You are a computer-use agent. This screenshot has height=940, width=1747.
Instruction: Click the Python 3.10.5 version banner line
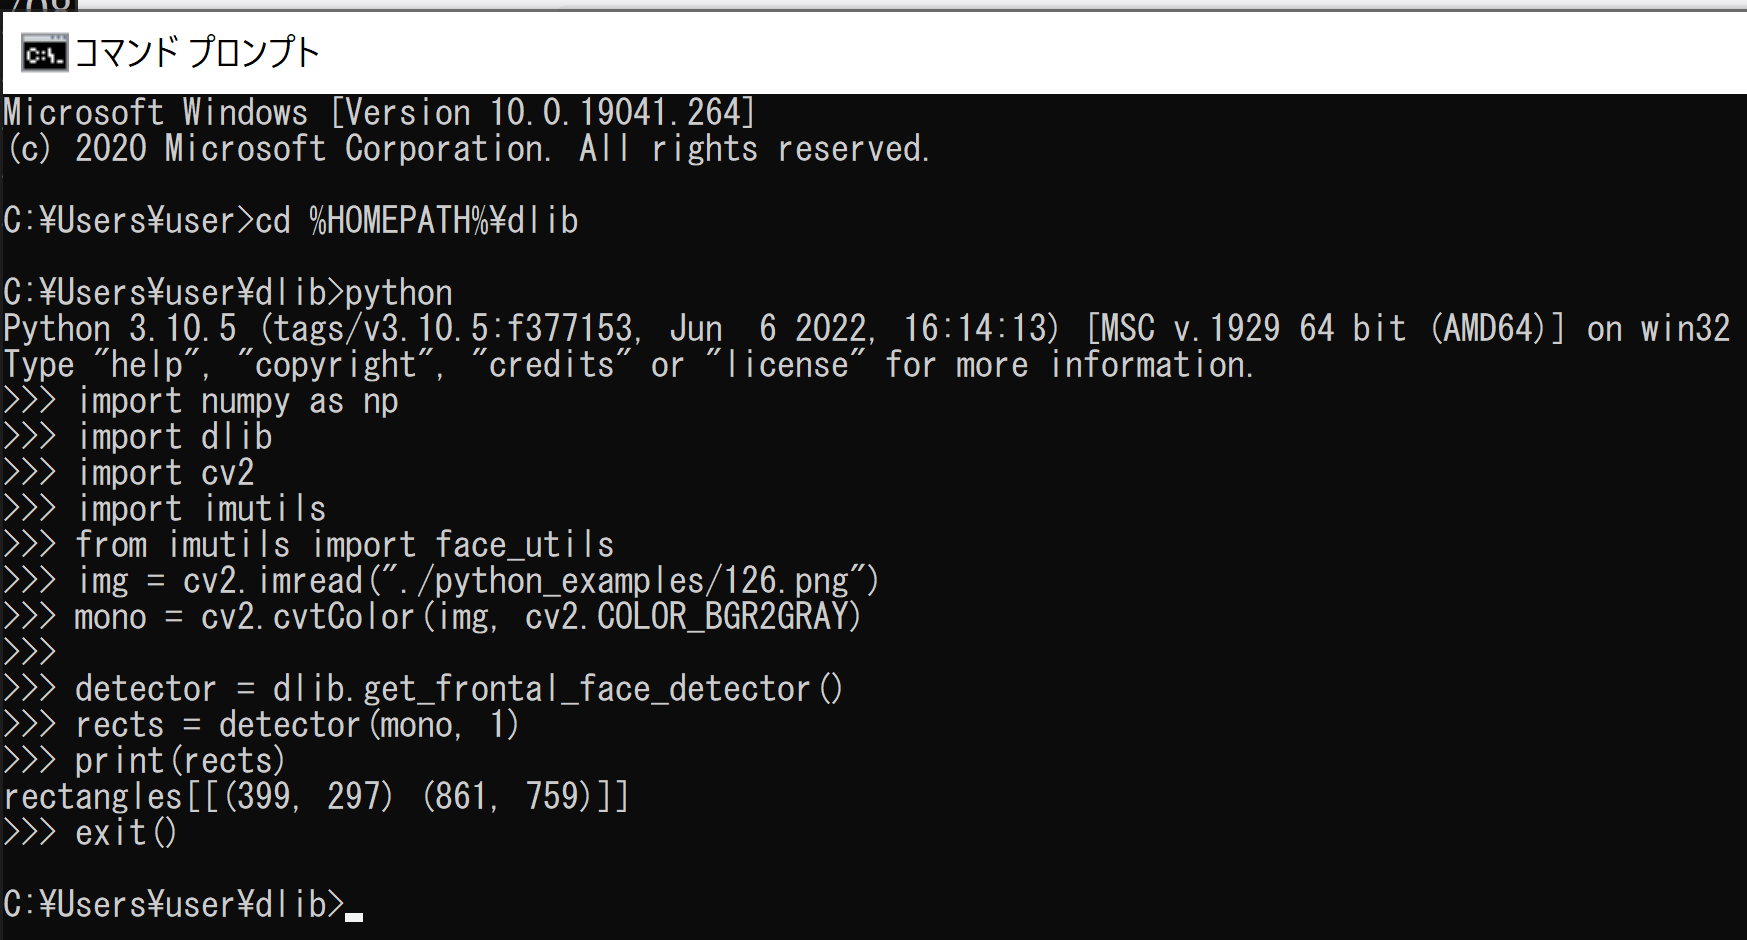(866, 329)
